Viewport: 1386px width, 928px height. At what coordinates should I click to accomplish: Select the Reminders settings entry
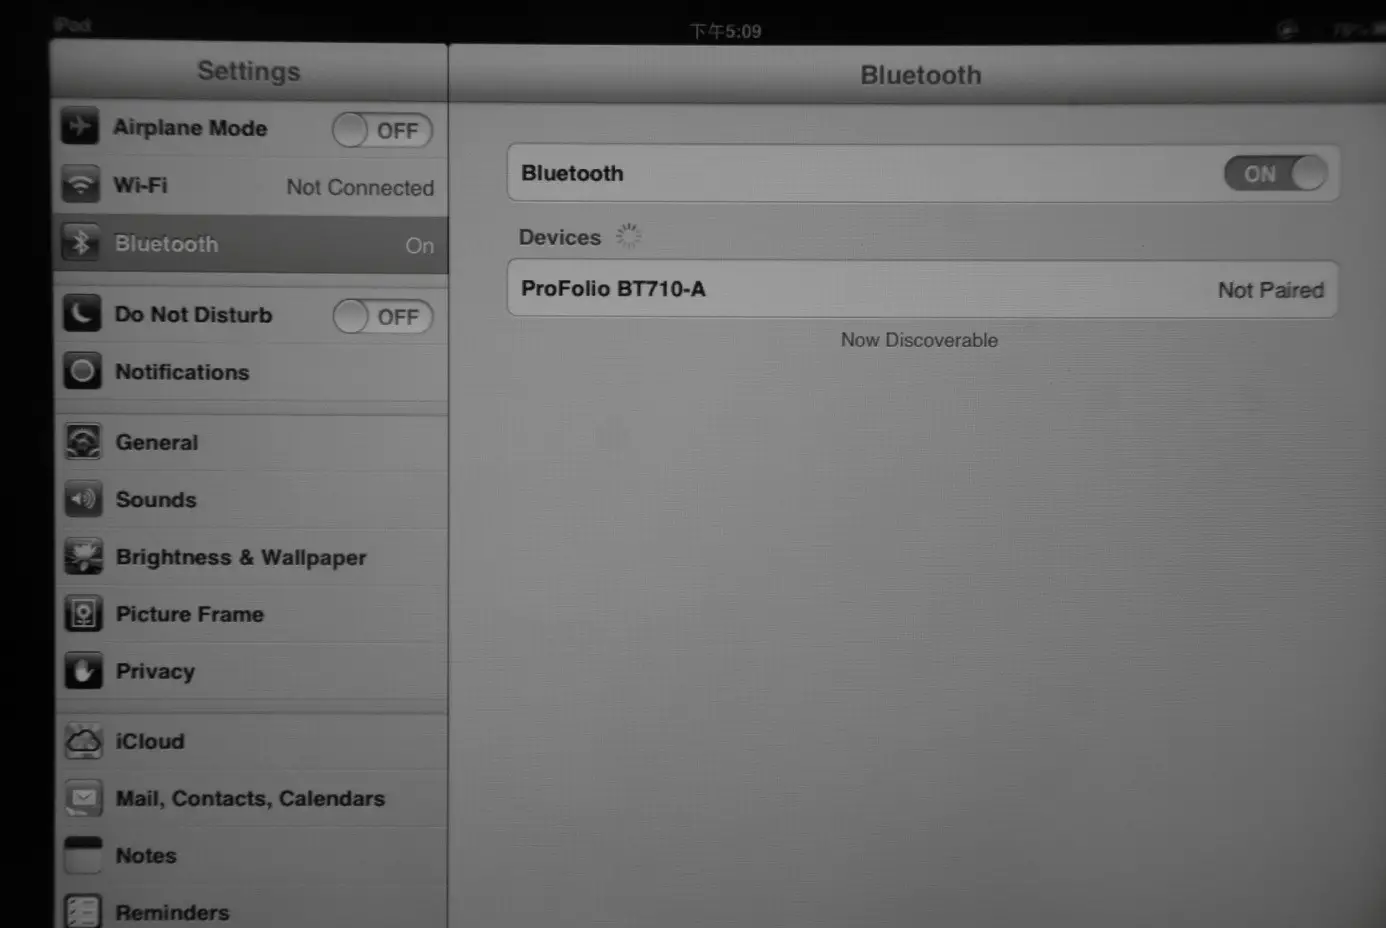click(x=172, y=910)
